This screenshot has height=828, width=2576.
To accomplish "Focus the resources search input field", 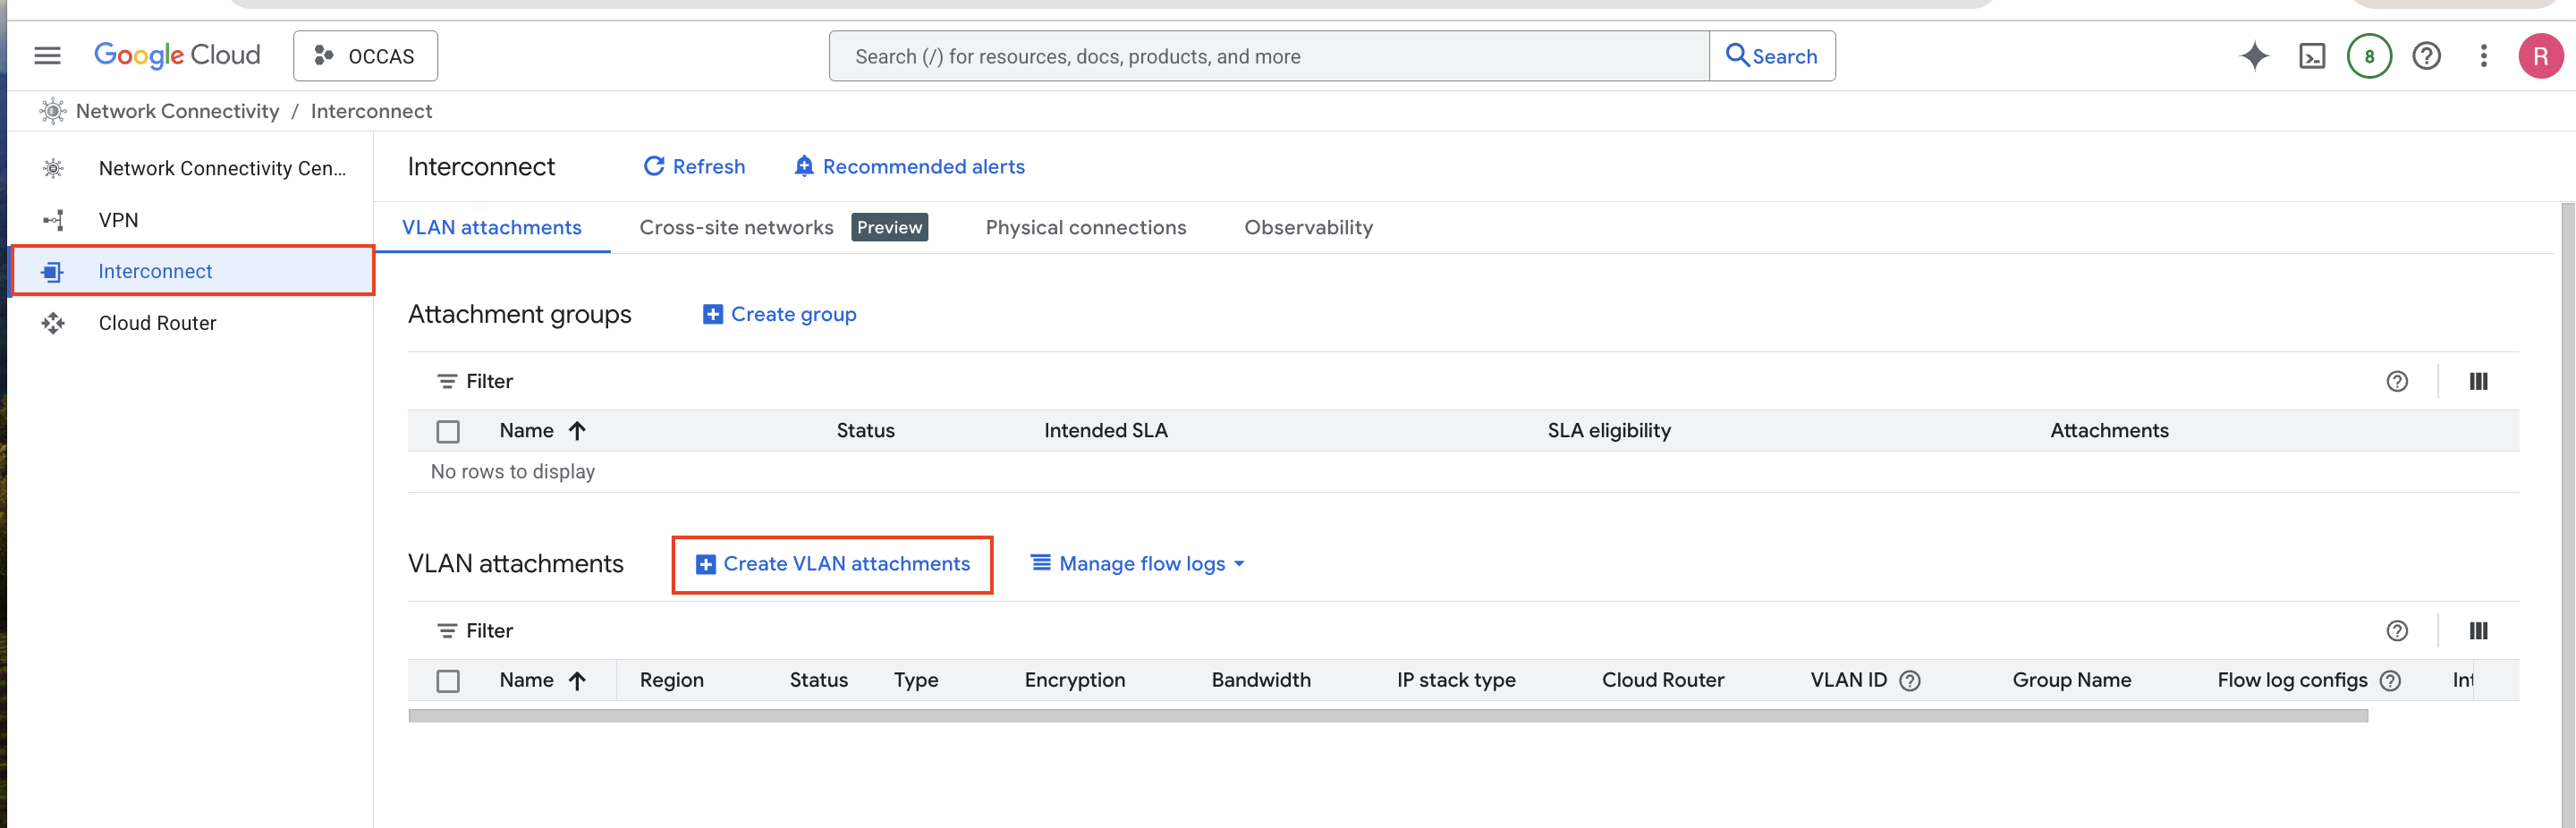I will click(1268, 56).
